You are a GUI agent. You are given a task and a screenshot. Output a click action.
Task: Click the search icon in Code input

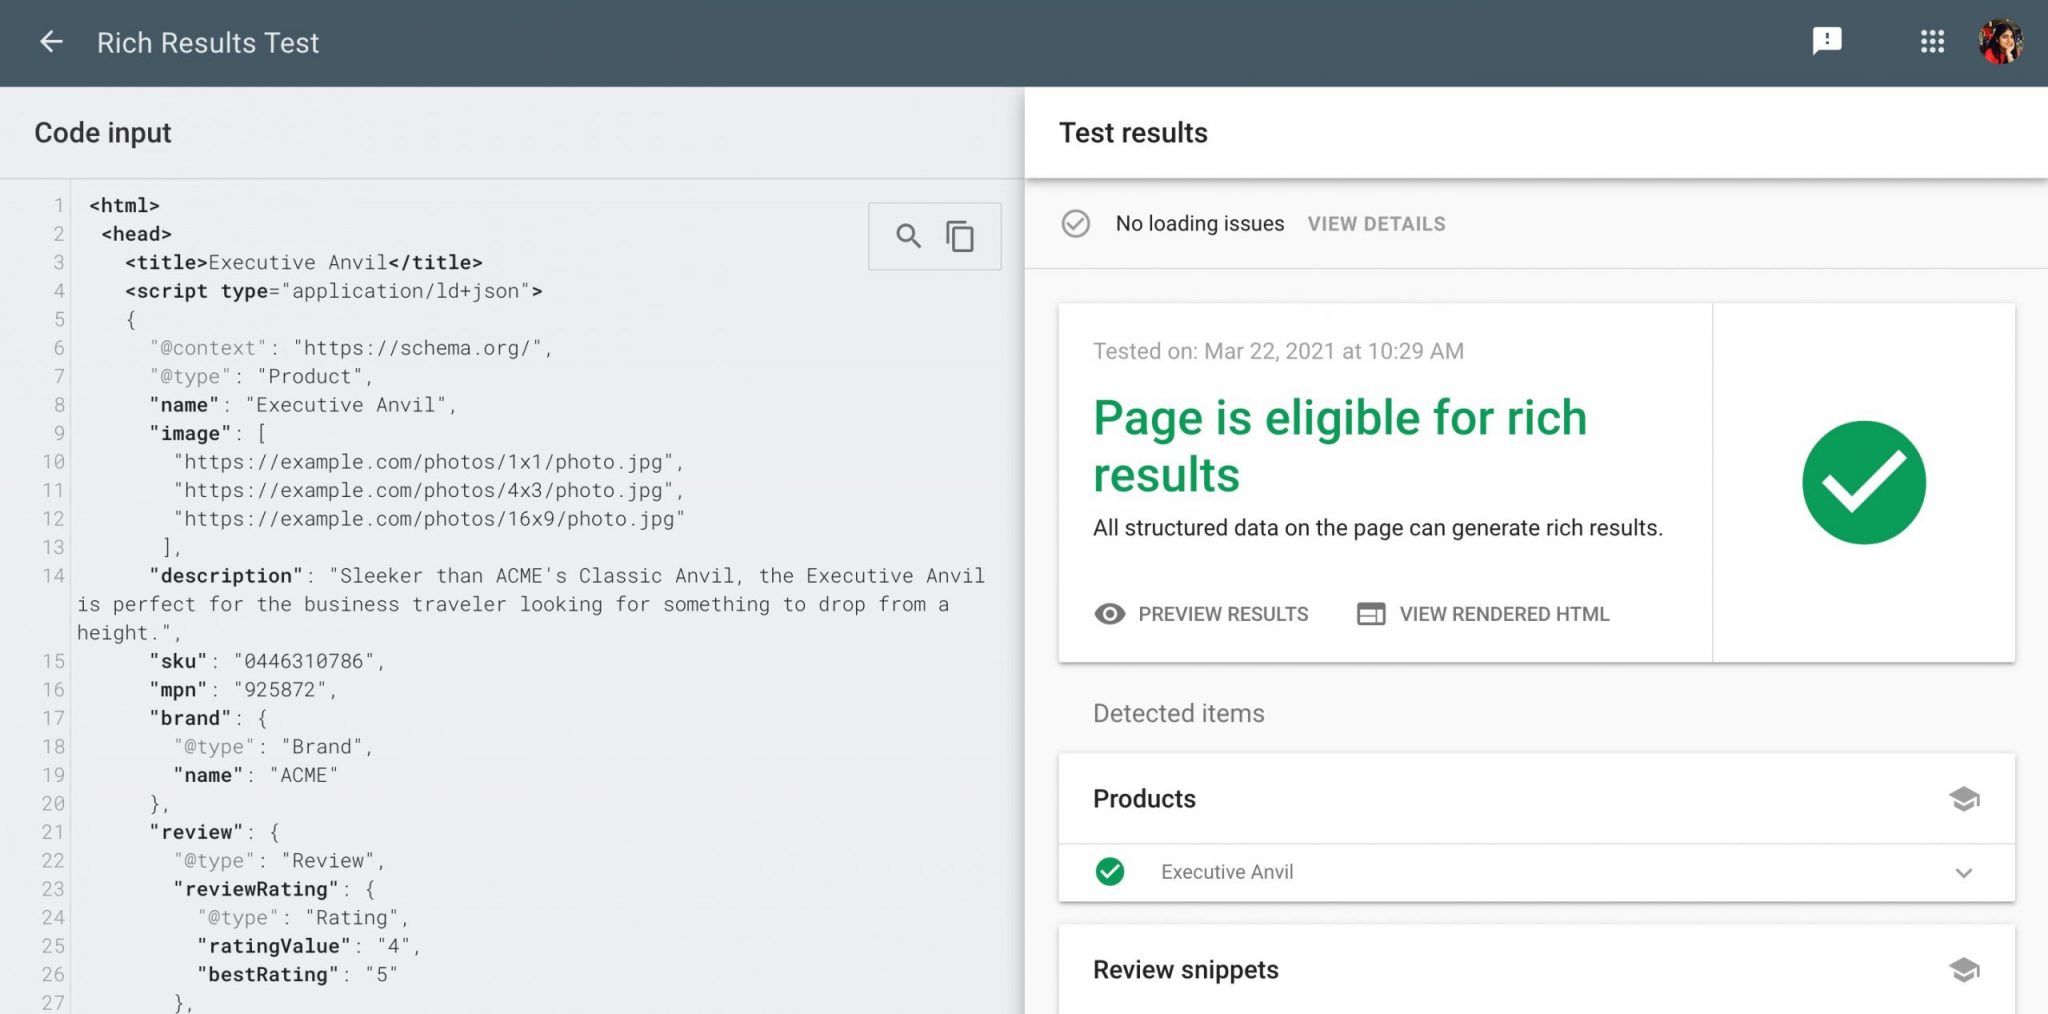point(908,237)
